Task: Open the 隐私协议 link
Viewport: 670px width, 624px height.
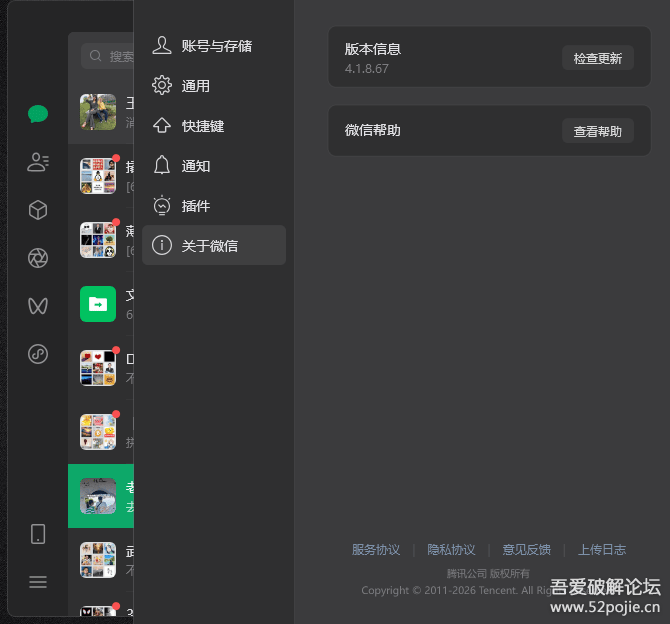Action: 451,550
